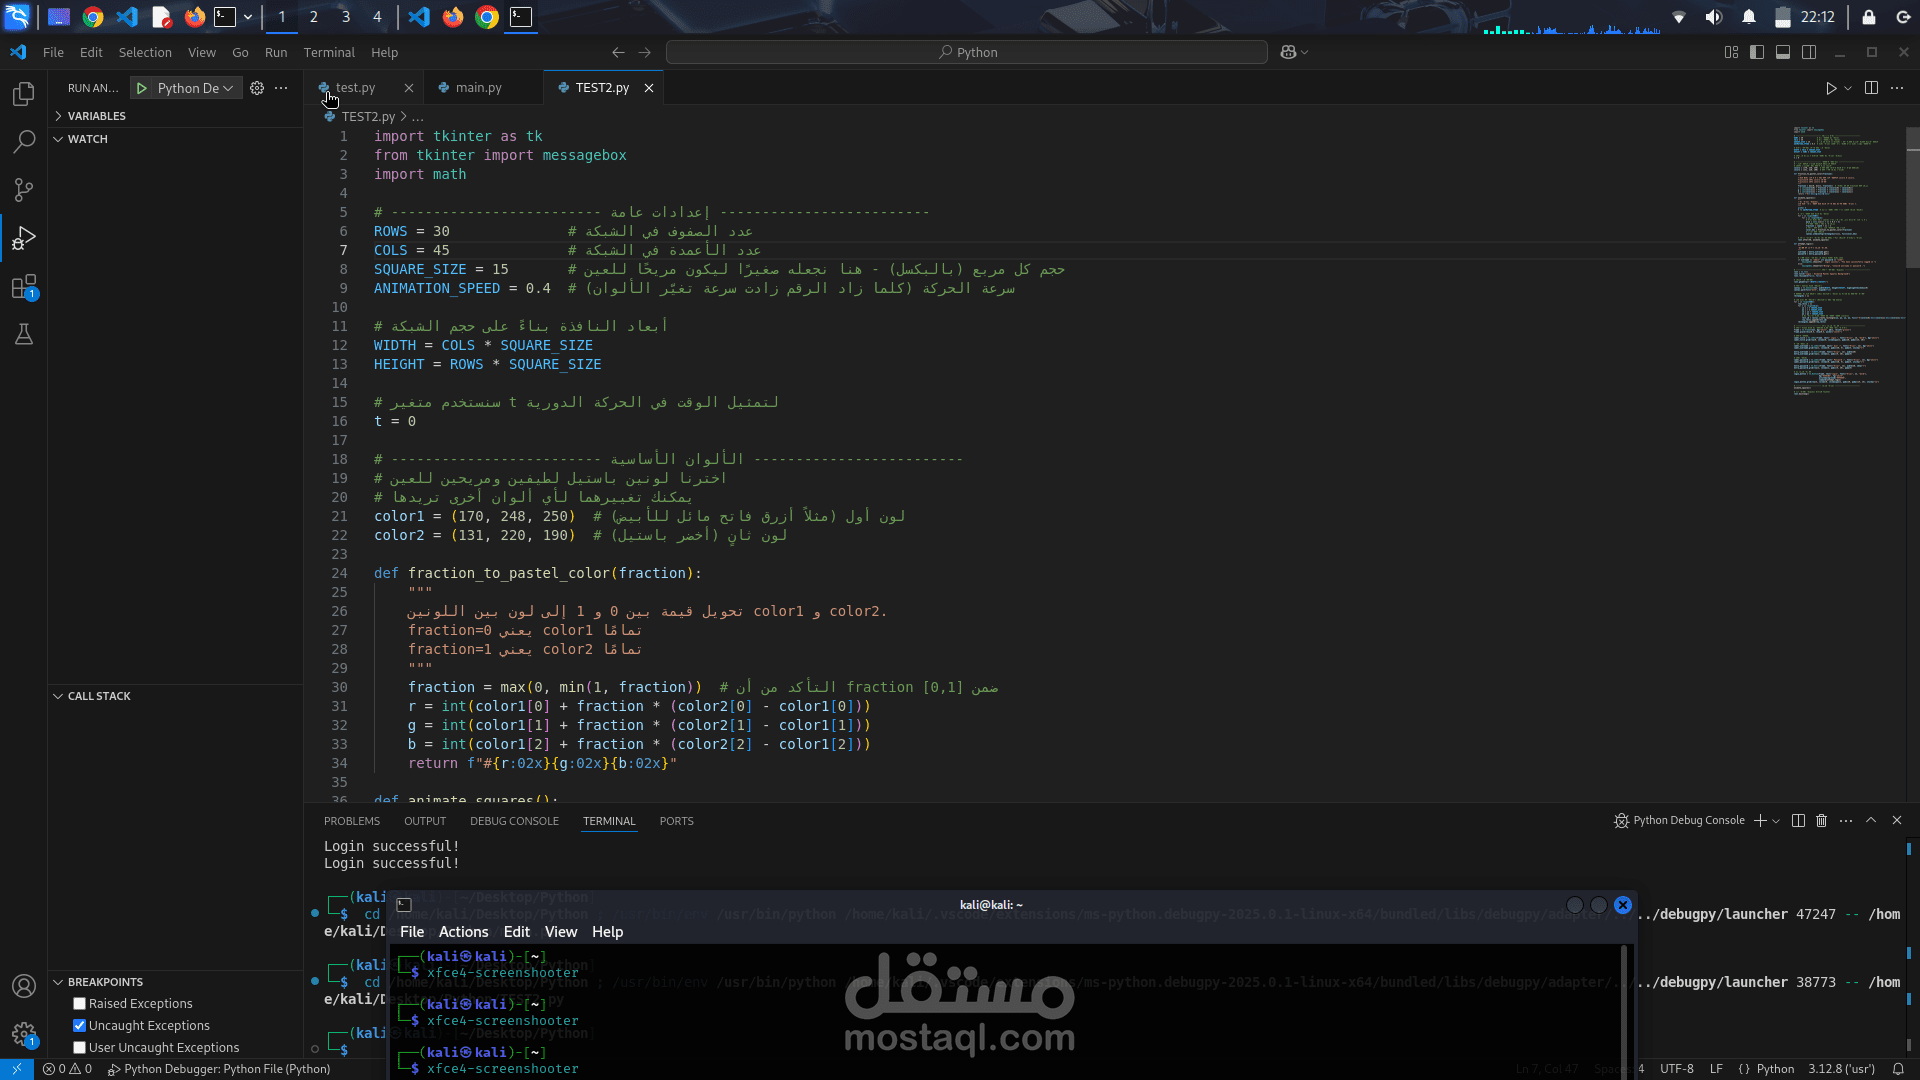Click UTF-8 encoding in status bar
The image size is (1920, 1080).
(1677, 1069)
